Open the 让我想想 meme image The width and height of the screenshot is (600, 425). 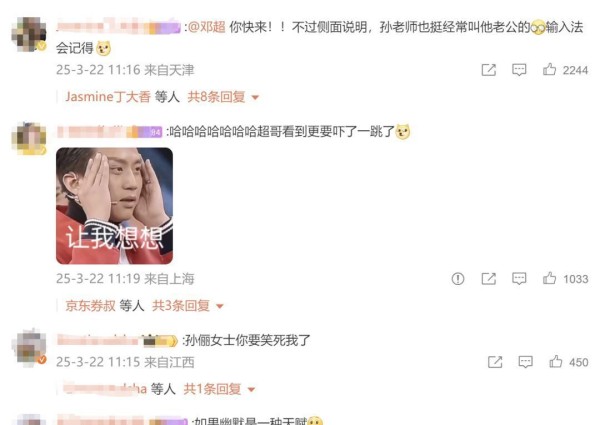(114, 206)
